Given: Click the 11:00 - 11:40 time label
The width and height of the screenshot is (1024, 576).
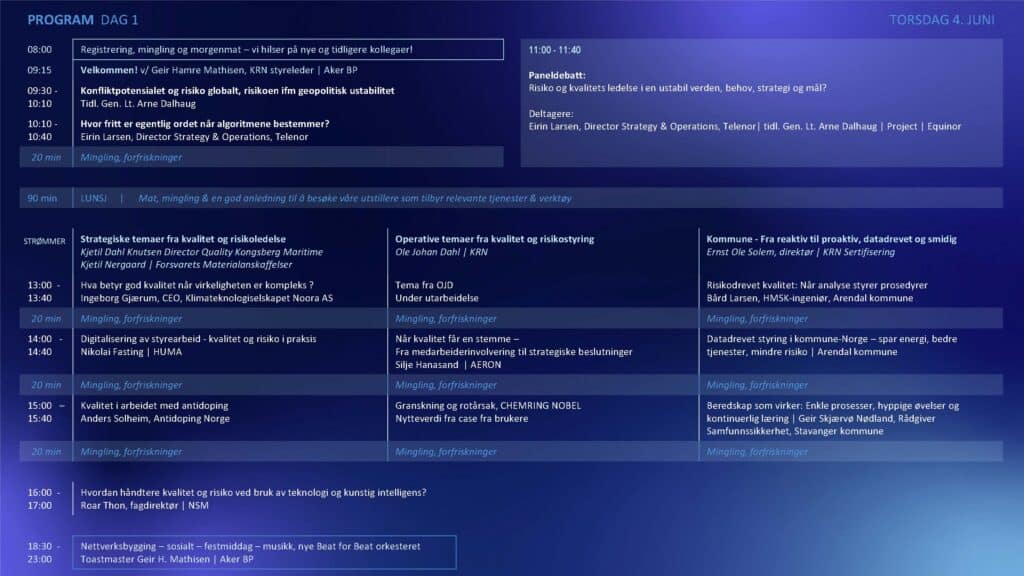Looking at the screenshot, I should (554, 49).
